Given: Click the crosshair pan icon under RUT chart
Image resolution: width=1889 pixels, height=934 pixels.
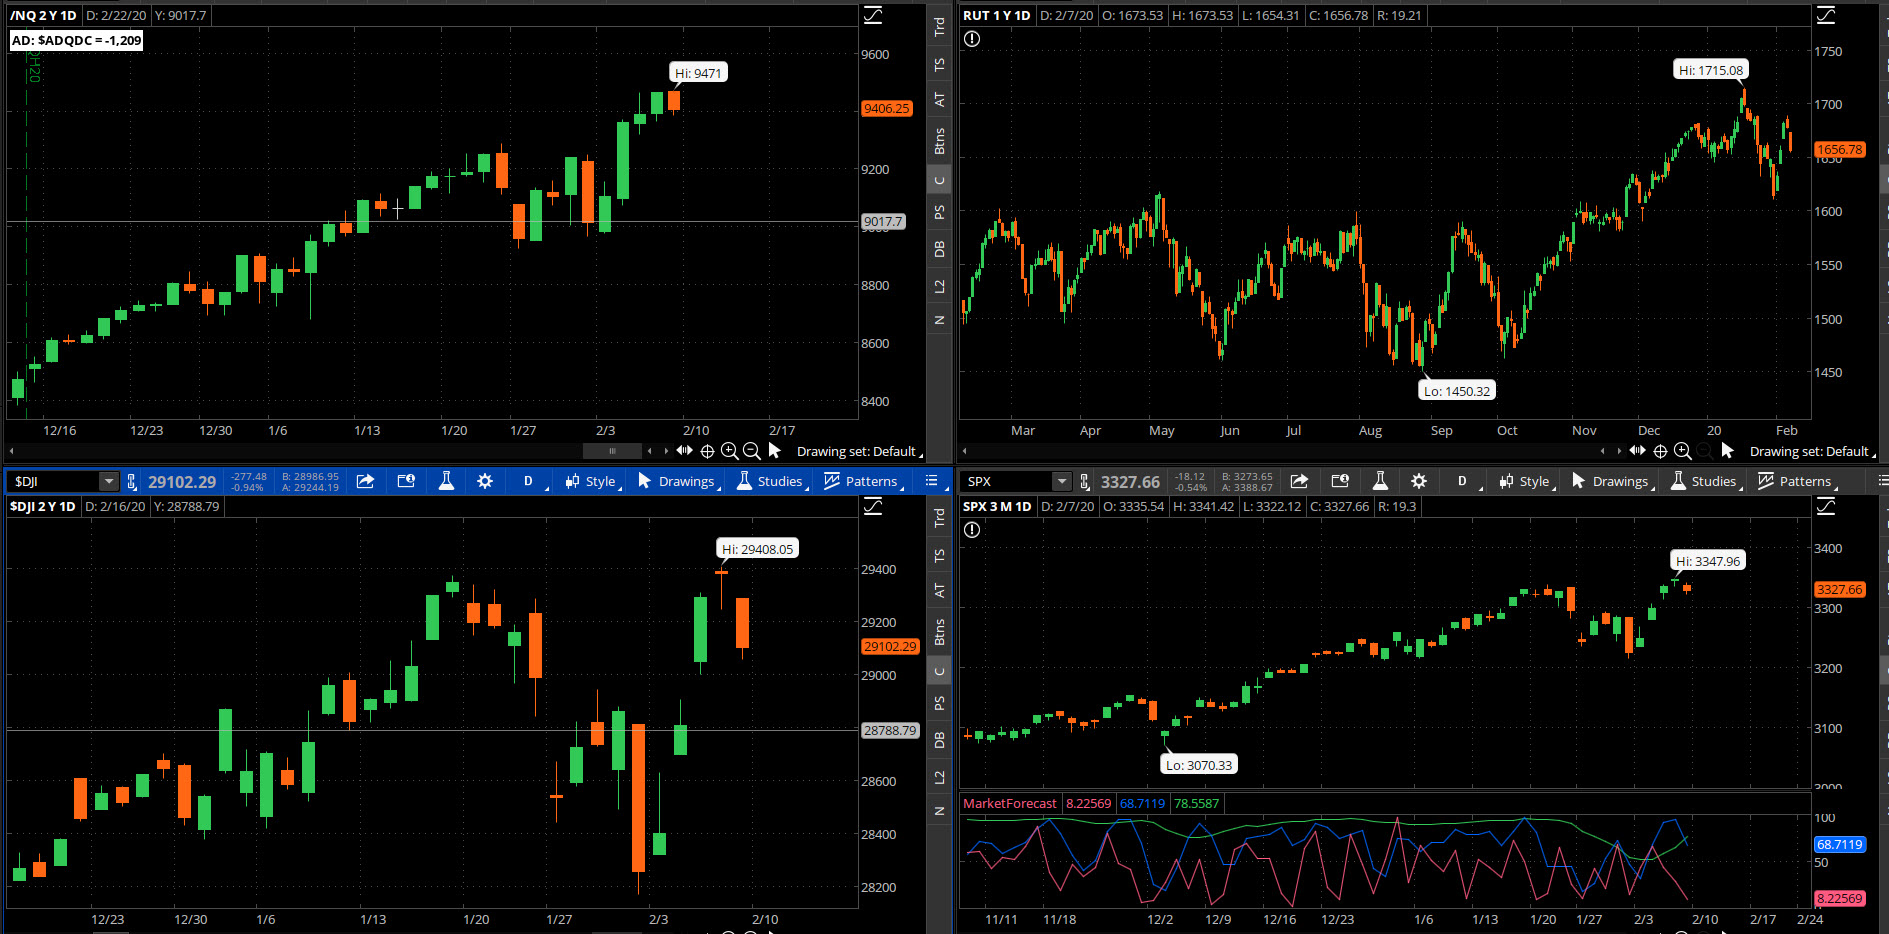Looking at the screenshot, I should pos(1660,451).
